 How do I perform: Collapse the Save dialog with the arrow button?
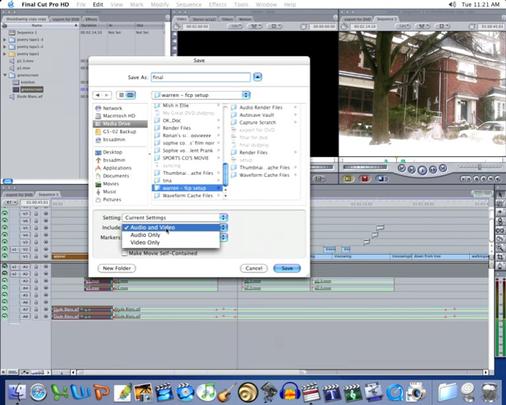tap(257, 77)
